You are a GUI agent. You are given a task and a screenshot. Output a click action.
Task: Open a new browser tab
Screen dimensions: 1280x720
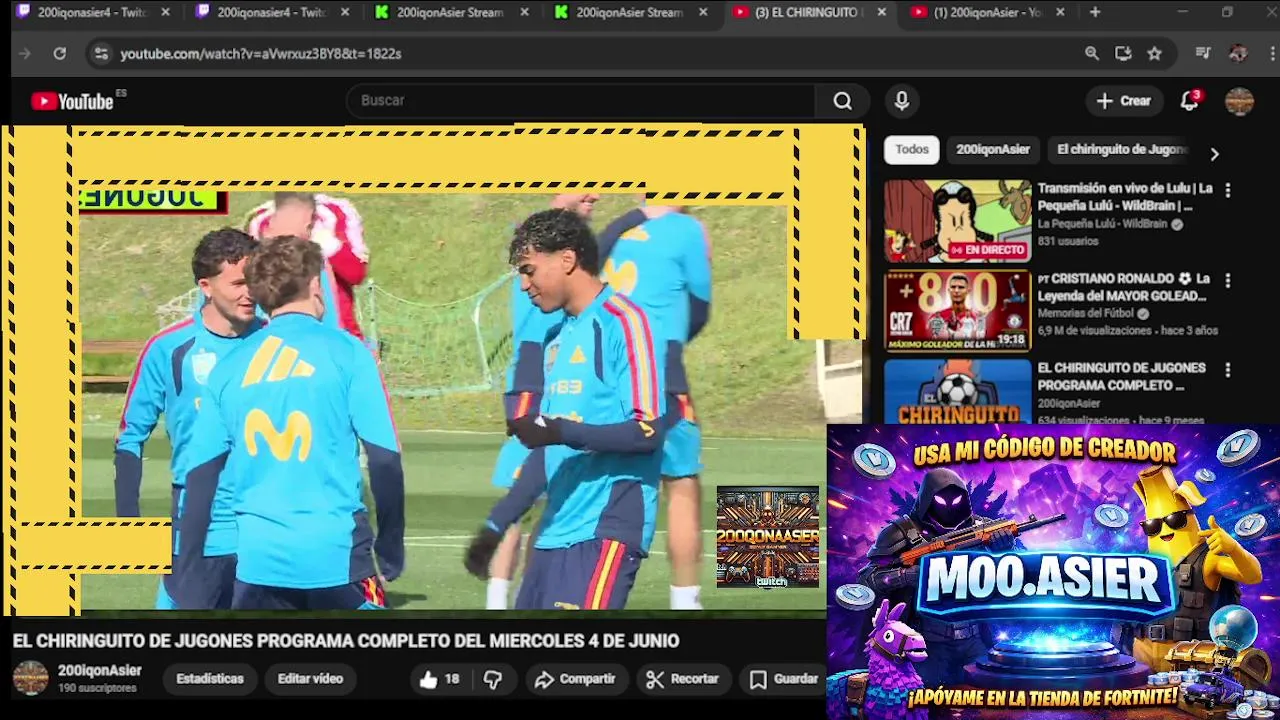tap(1095, 12)
